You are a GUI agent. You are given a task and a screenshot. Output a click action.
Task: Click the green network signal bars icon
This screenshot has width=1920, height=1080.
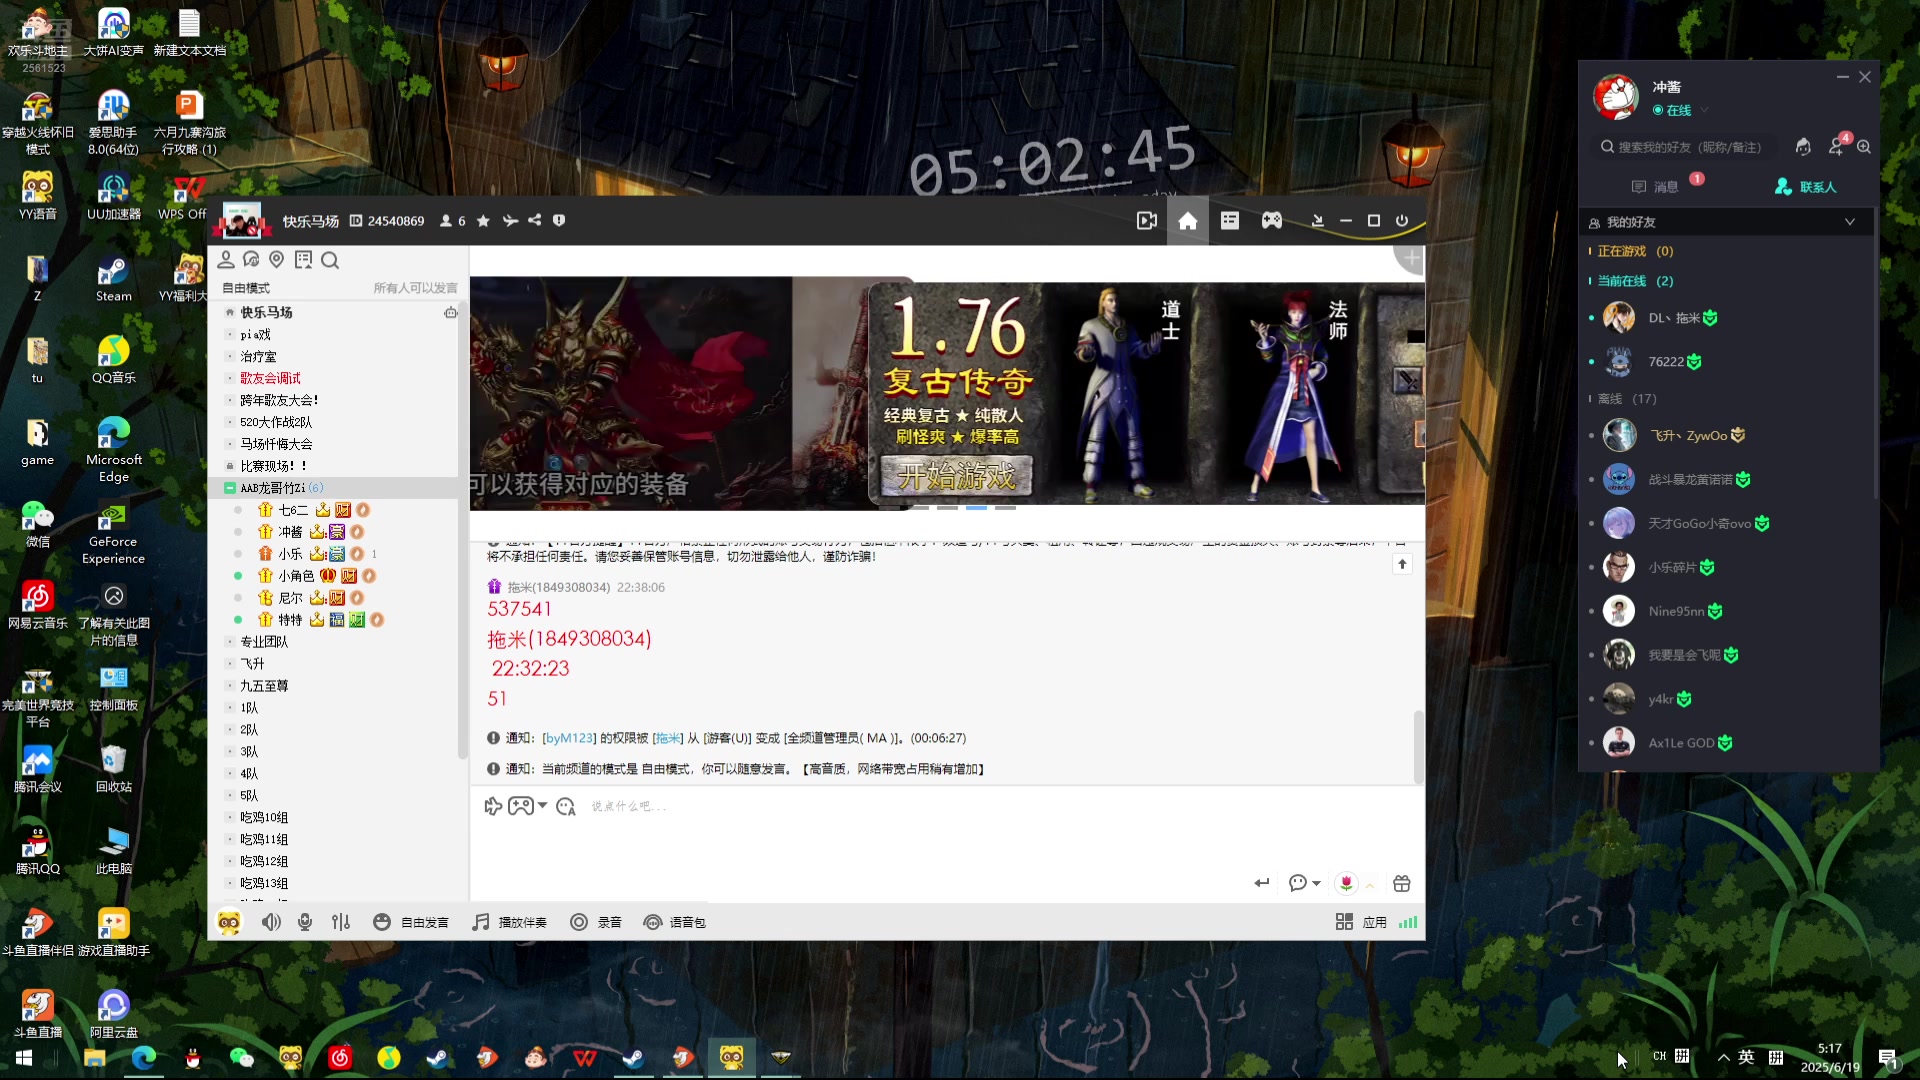1408,922
